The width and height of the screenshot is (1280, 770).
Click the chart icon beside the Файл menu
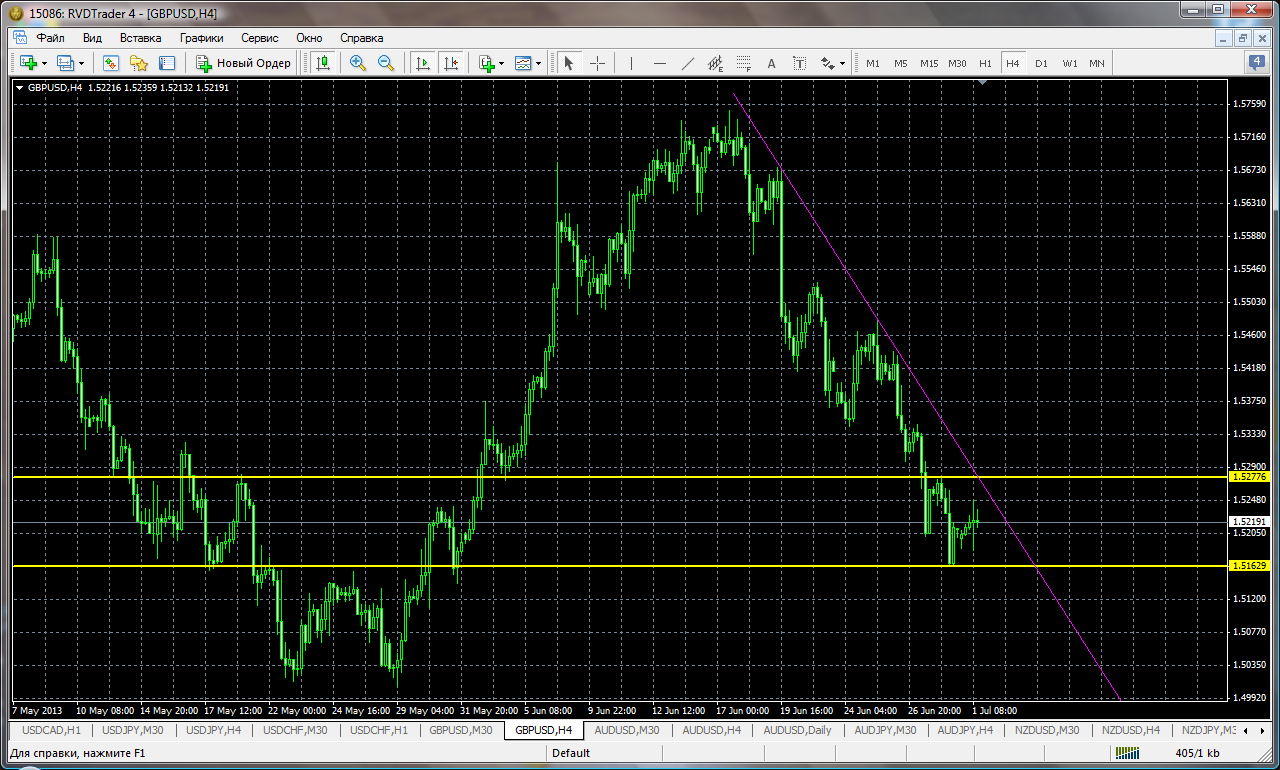(x=19, y=38)
